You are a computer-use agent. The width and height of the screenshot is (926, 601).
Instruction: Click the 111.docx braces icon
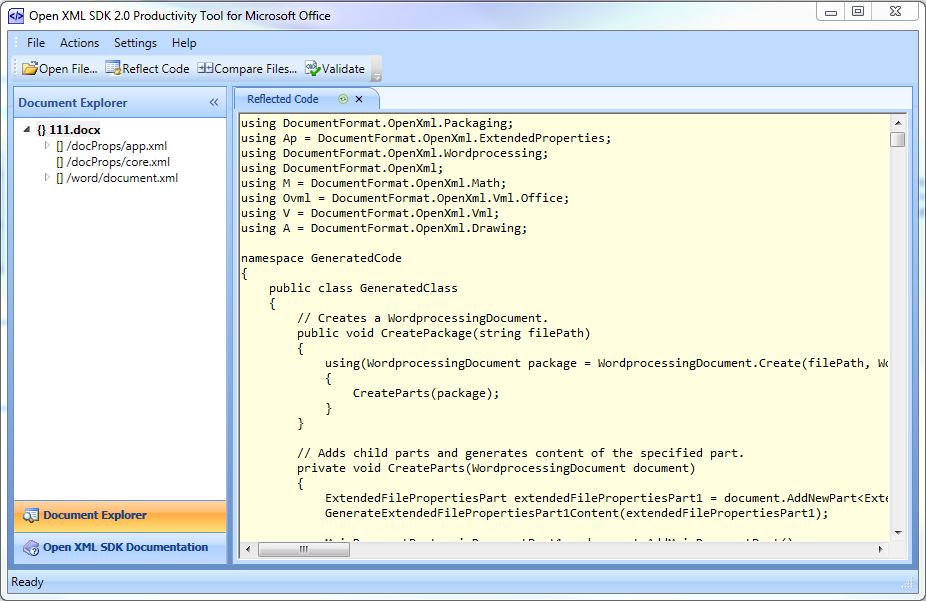click(41, 130)
